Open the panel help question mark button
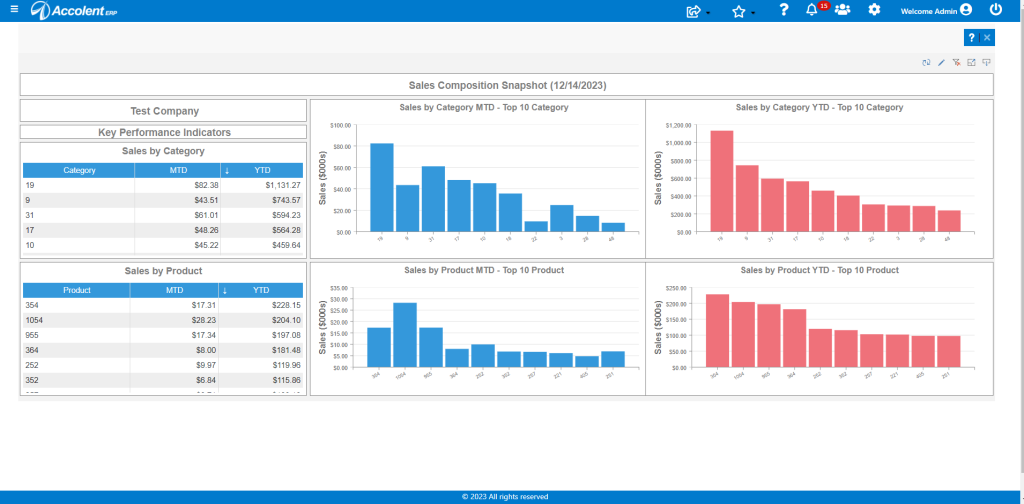 pyautogui.click(x=971, y=38)
